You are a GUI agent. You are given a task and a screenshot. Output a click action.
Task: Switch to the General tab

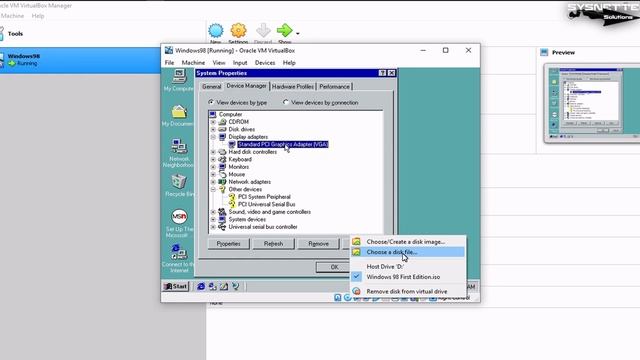pyautogui.click(x=211, y=87)
